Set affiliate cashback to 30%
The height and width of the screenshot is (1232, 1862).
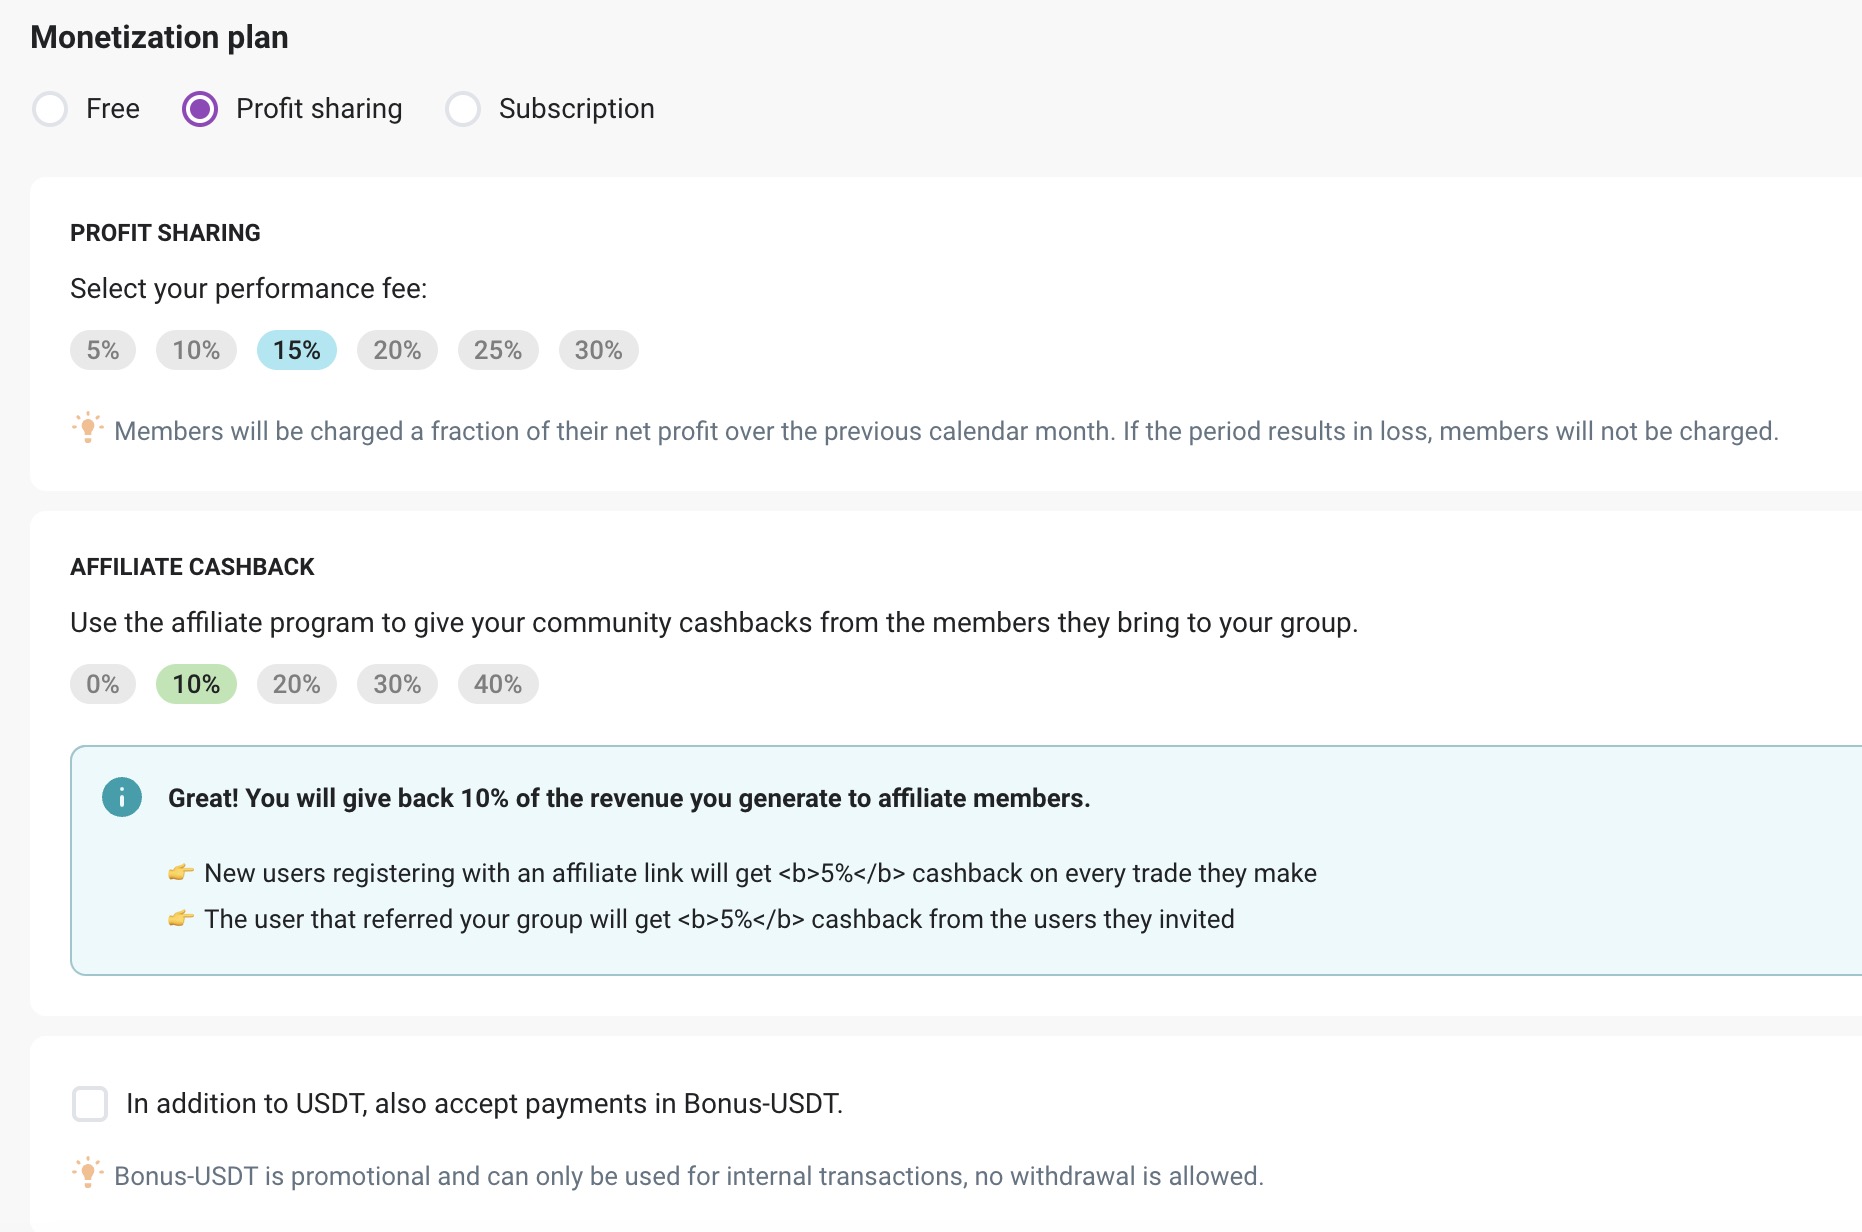(397, 684)
